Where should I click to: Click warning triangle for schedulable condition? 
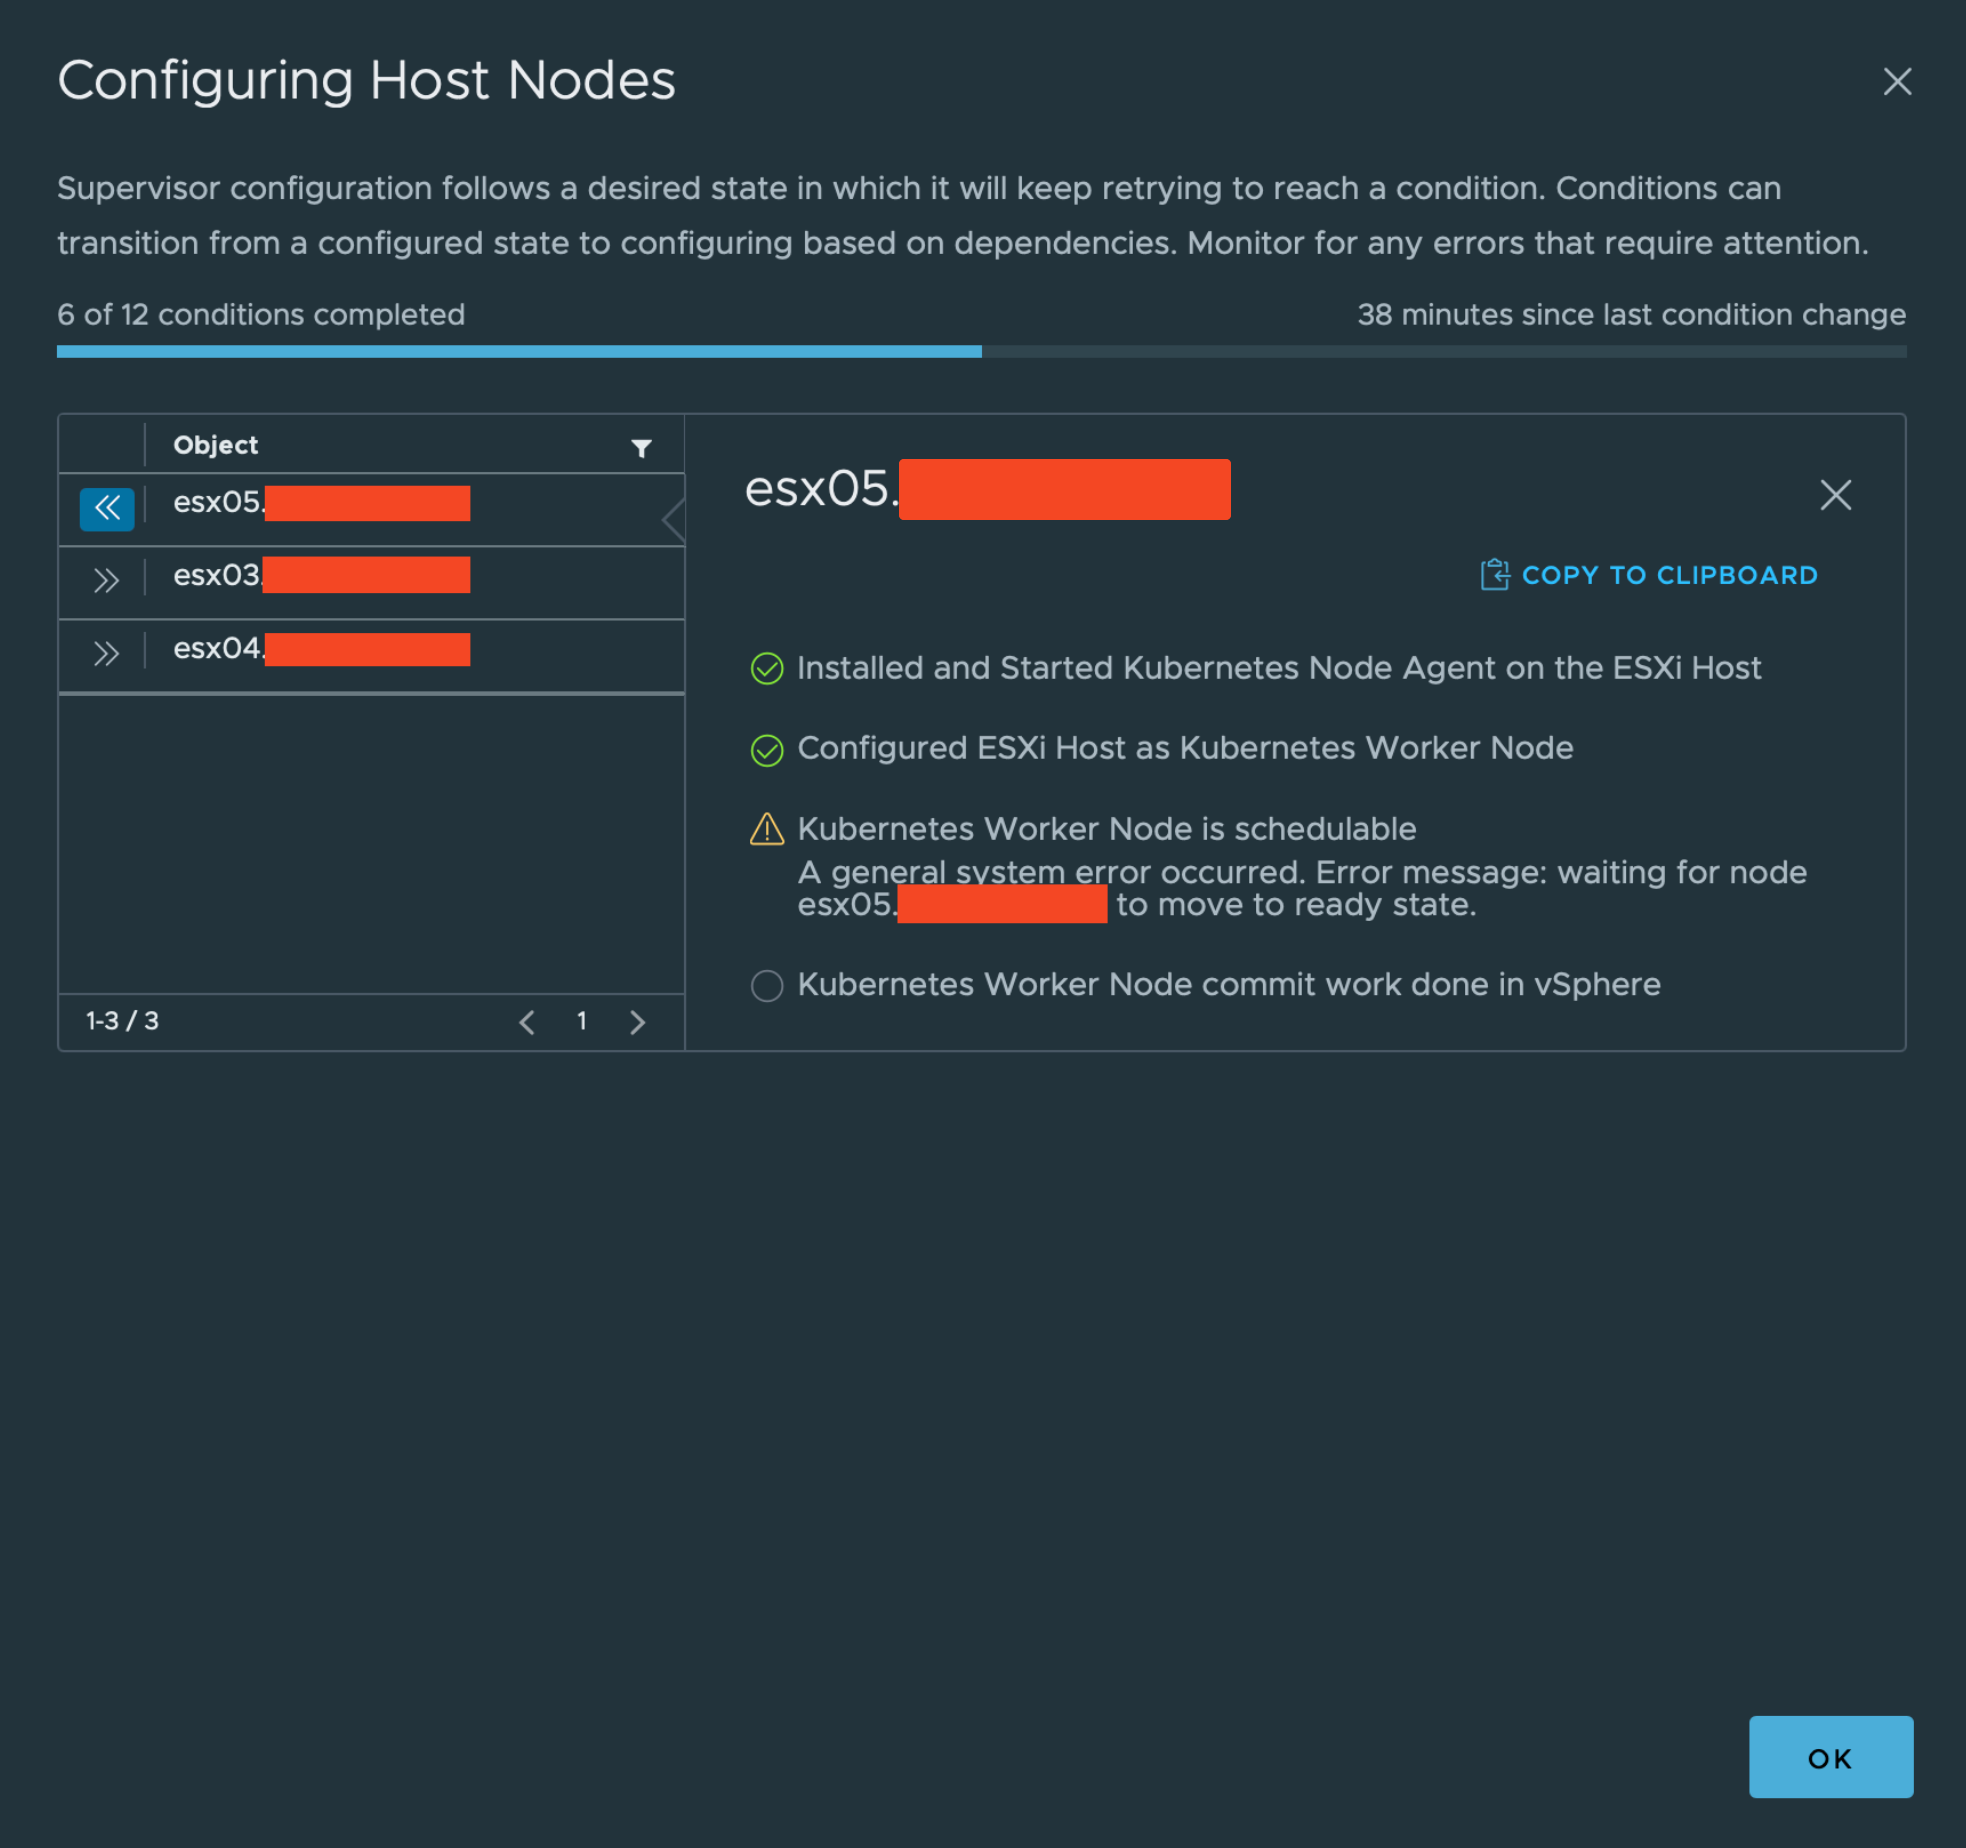click(767, 830)
